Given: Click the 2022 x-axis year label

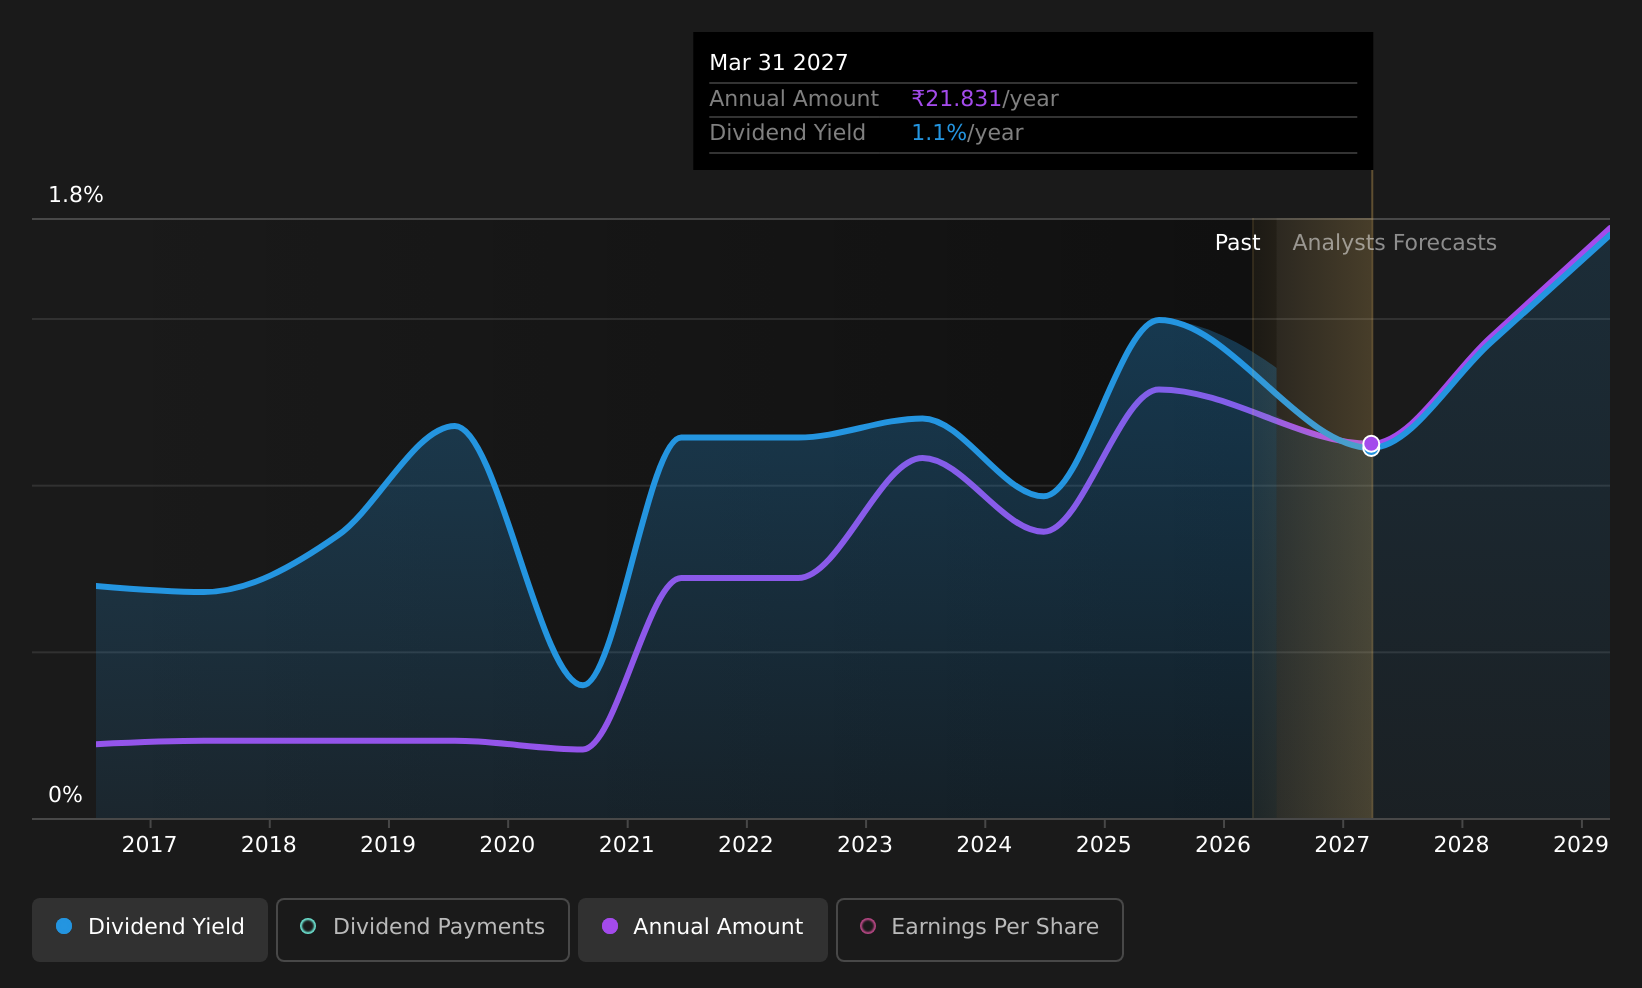Looking at the screenshot, I should pos(746,845).
